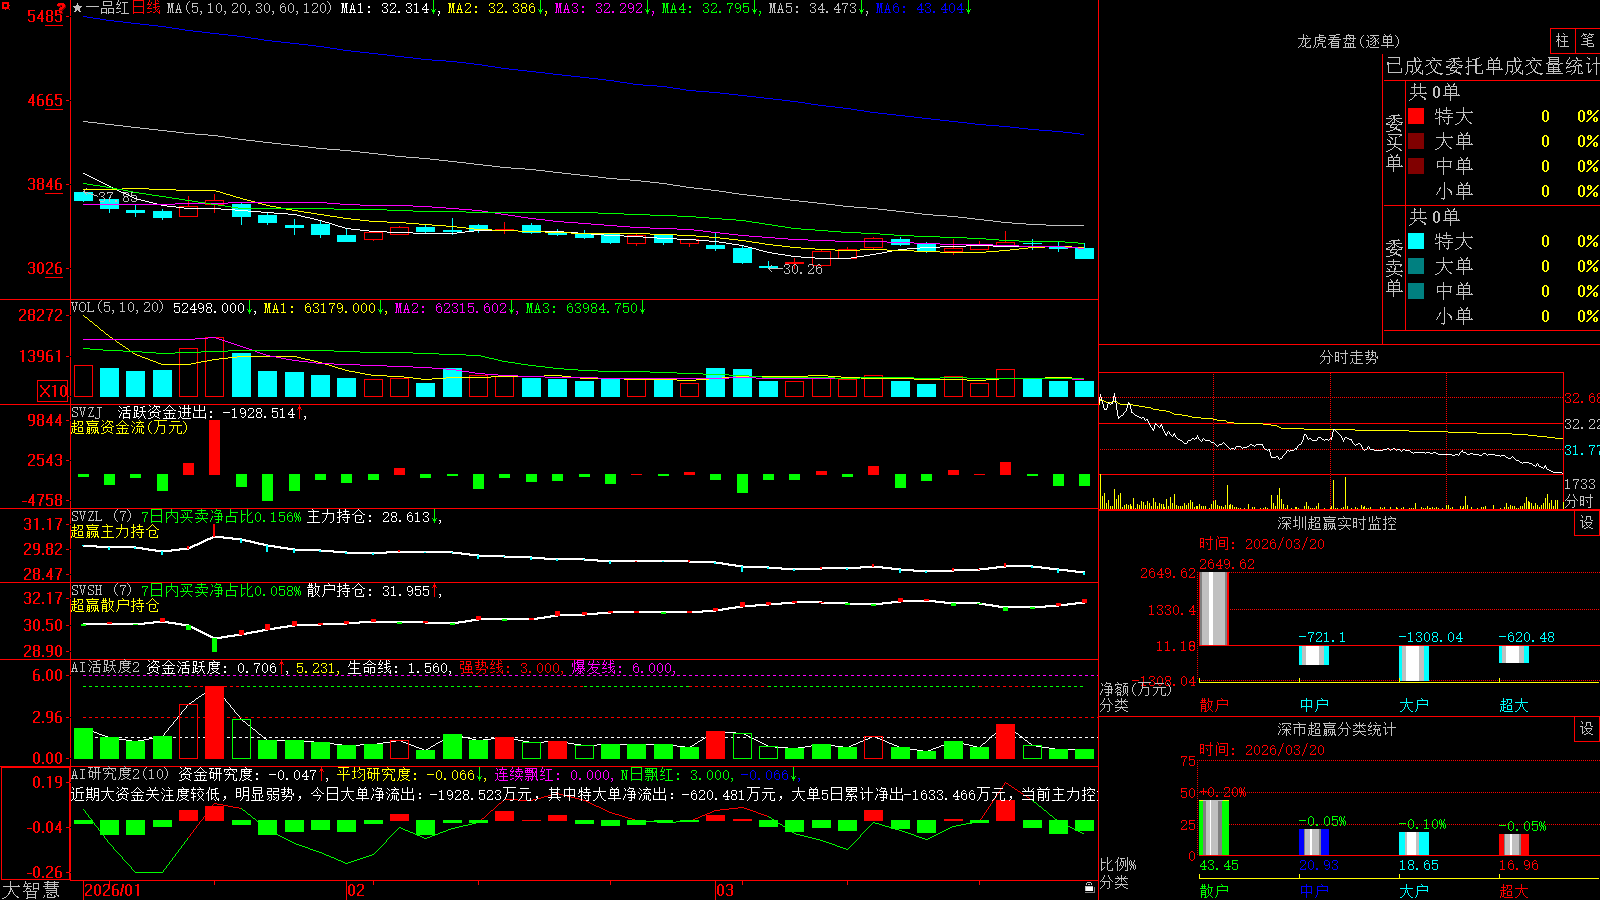Switch Dragon-Tiger panel to 笔 mode
Screen dimensions: 1600x900
(1588, 41)
